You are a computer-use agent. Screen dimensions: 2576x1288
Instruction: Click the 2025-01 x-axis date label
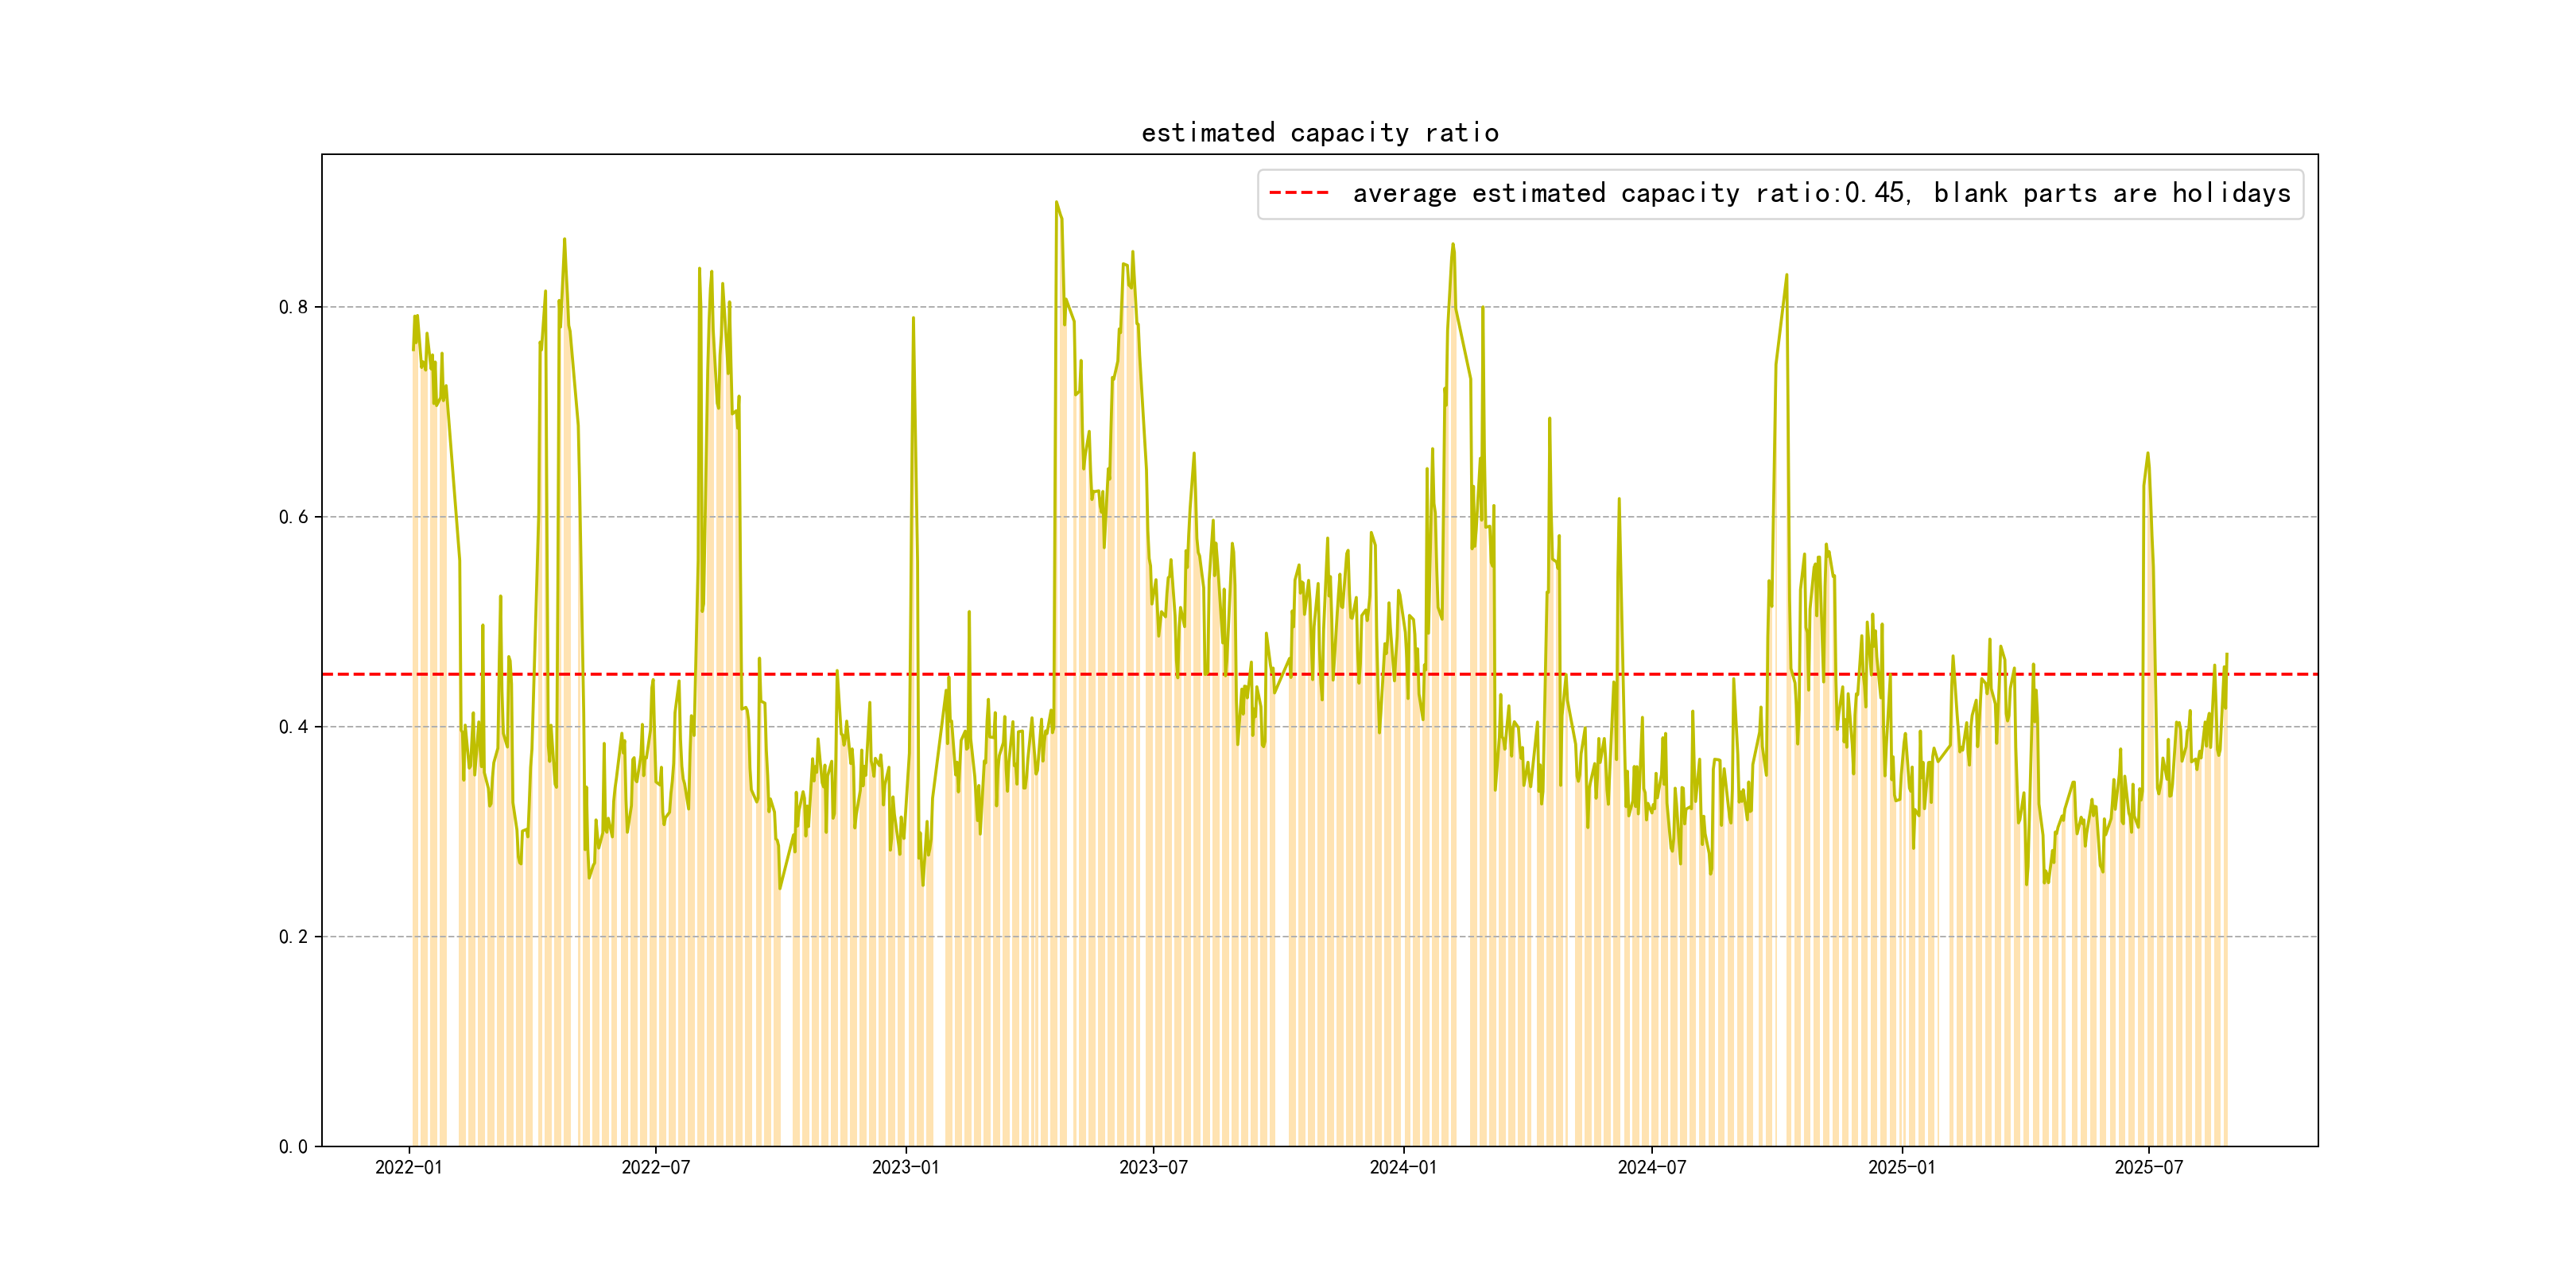[x=1901, y=1168]
